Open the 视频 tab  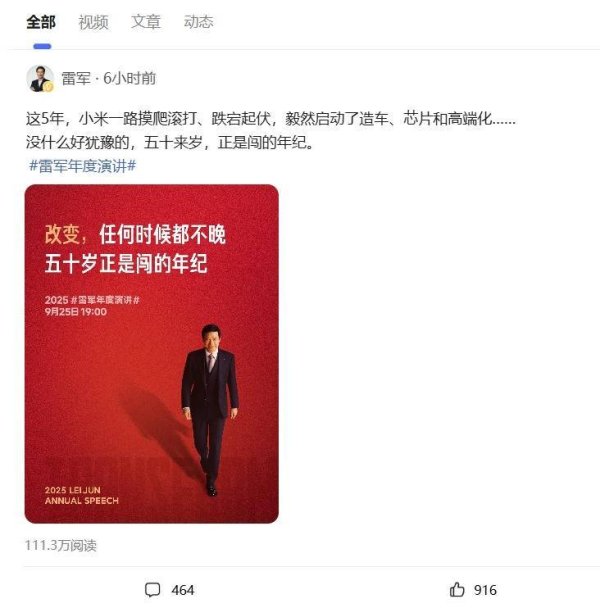point(93,22)
